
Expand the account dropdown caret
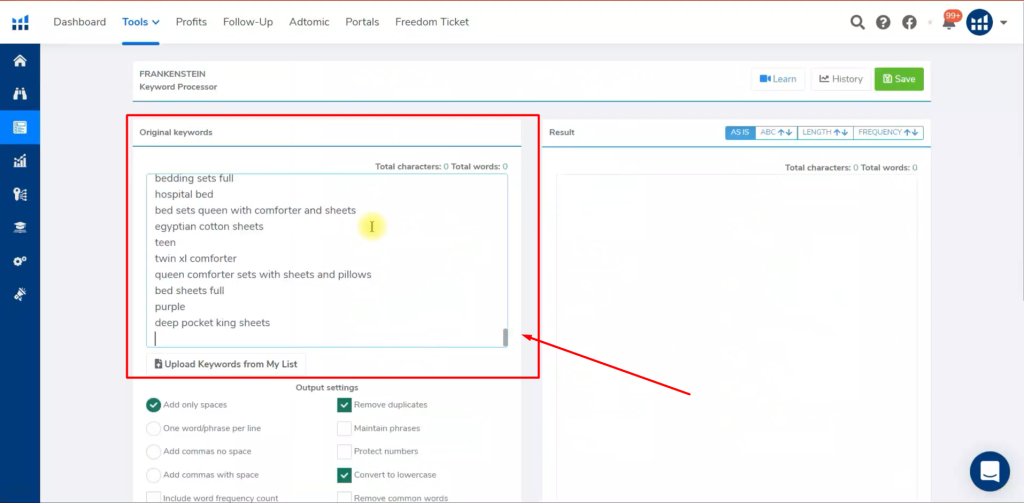tap(1003, 23)
